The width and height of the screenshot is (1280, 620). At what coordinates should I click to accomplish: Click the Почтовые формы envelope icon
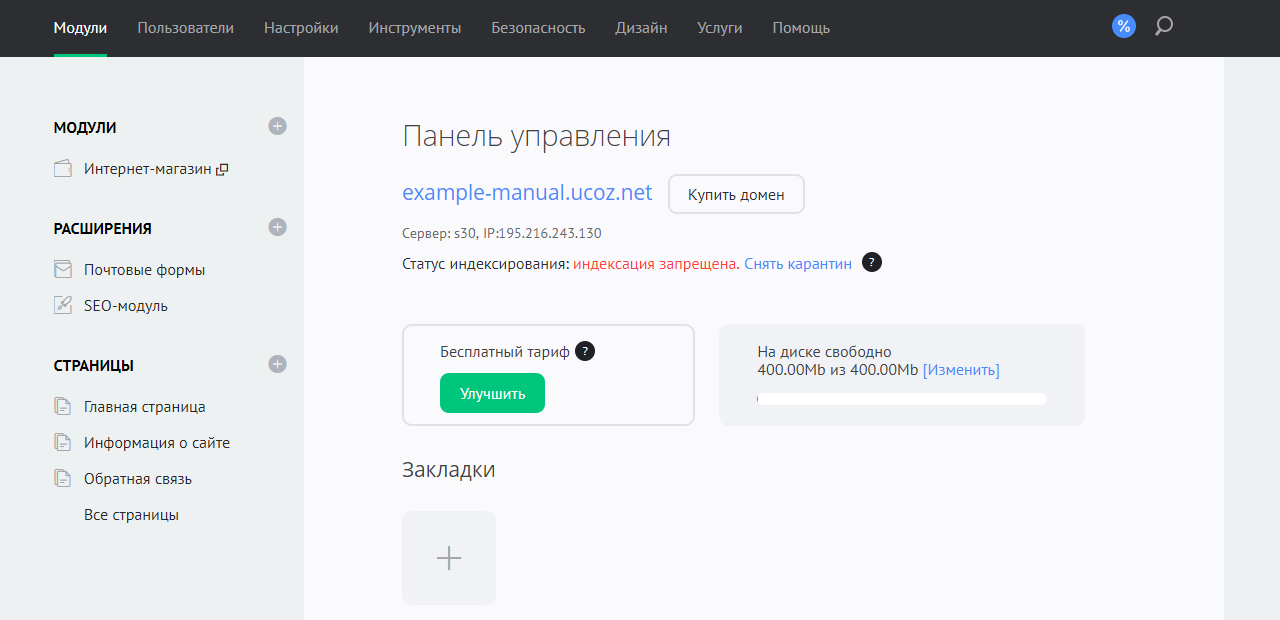point(63,270)
